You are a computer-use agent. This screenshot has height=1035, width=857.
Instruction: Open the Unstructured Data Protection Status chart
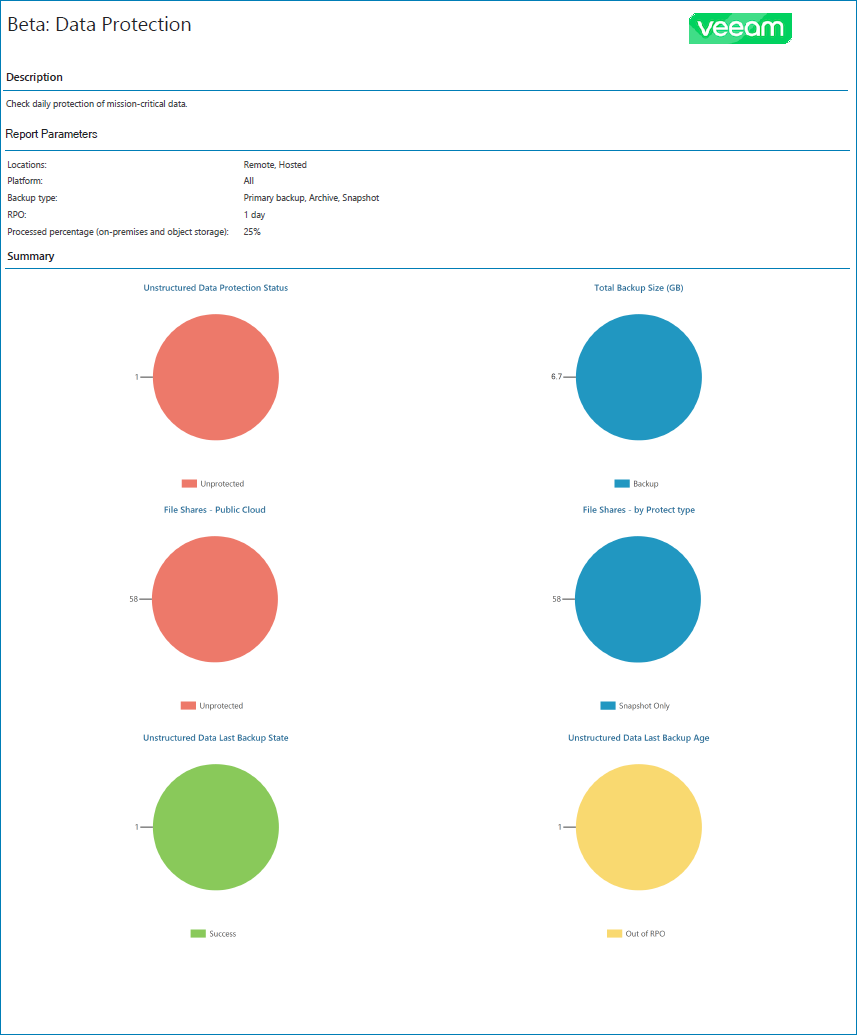[214, 287]
